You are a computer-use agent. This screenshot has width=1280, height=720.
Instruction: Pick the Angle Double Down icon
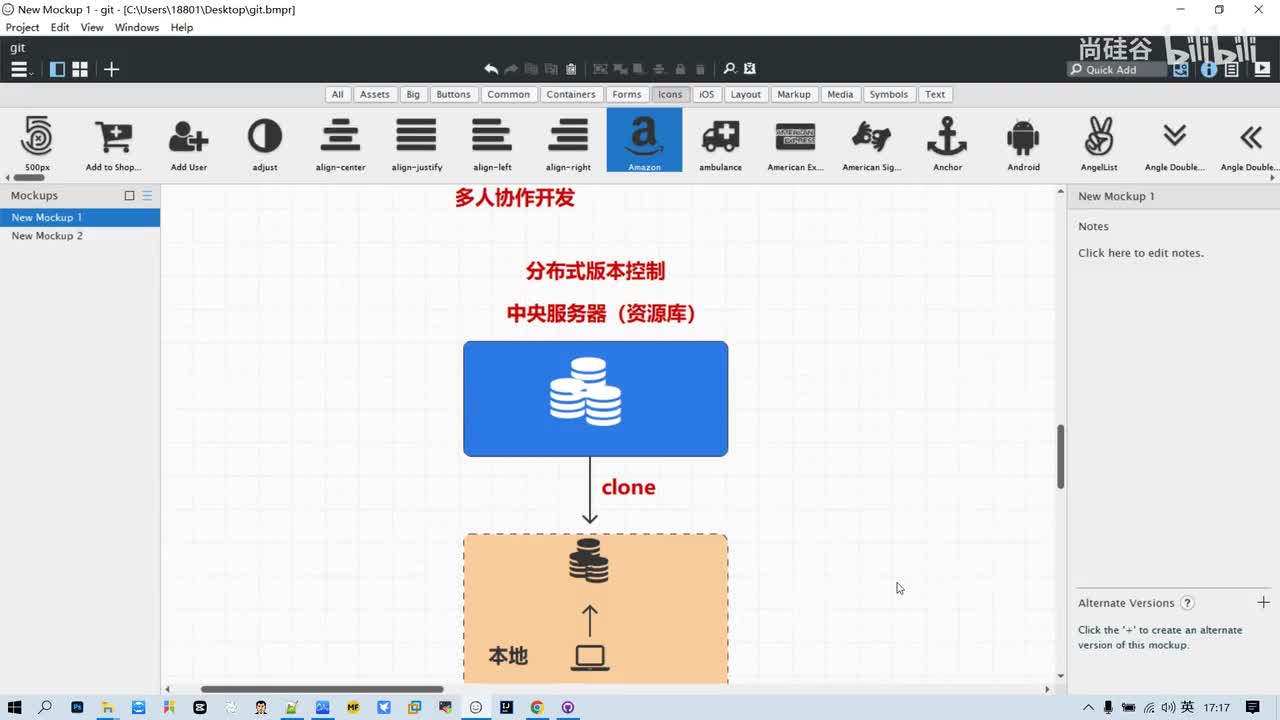1175,142
